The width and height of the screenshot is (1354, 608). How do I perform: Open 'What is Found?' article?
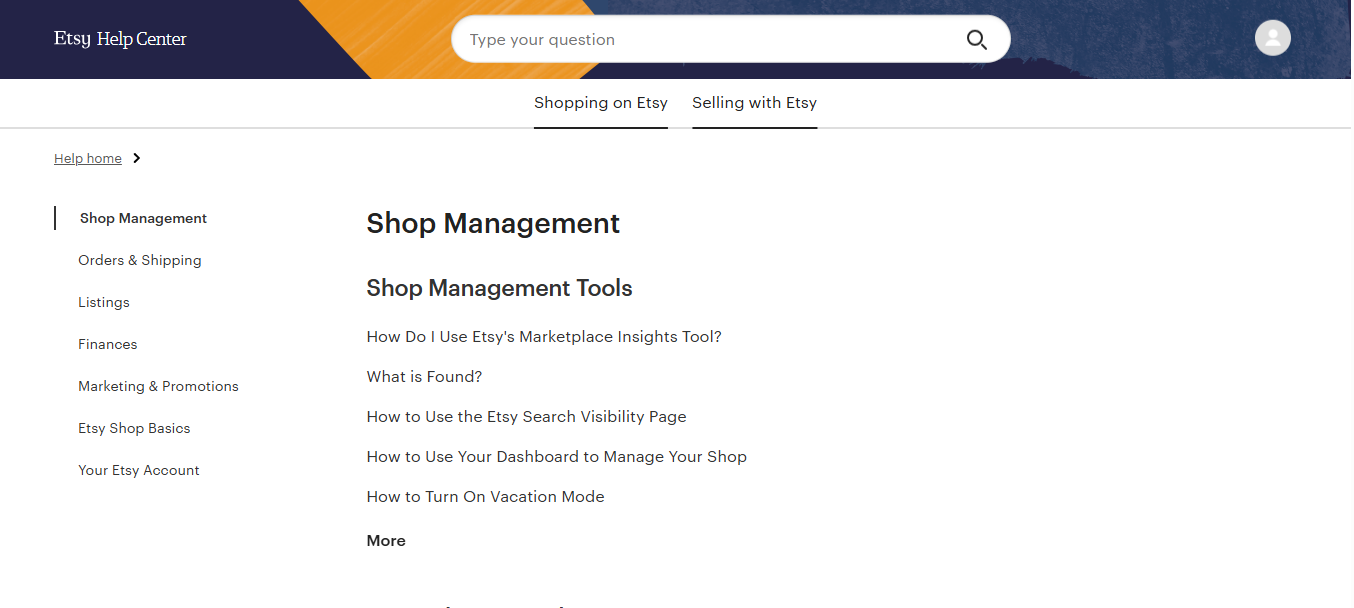(x=424, y=377)
